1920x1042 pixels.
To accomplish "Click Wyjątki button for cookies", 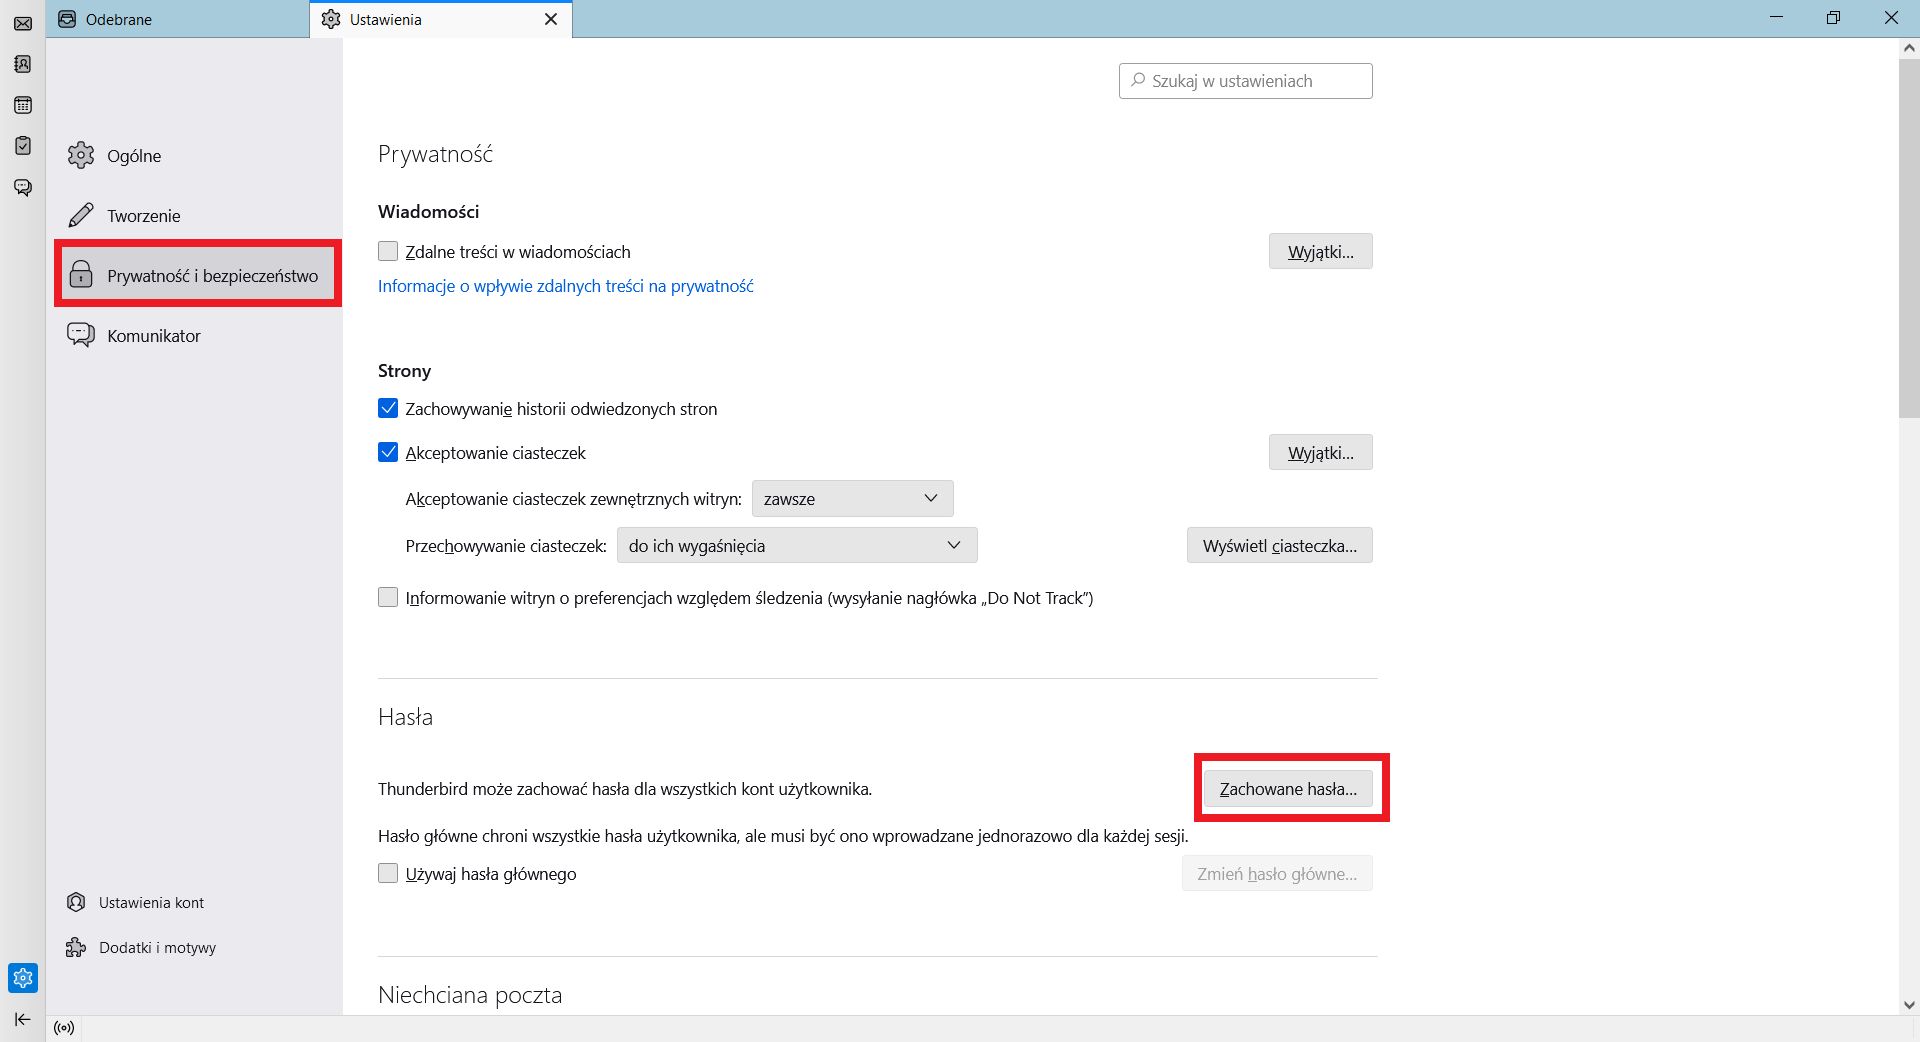I will click(x=1320, y=452).
